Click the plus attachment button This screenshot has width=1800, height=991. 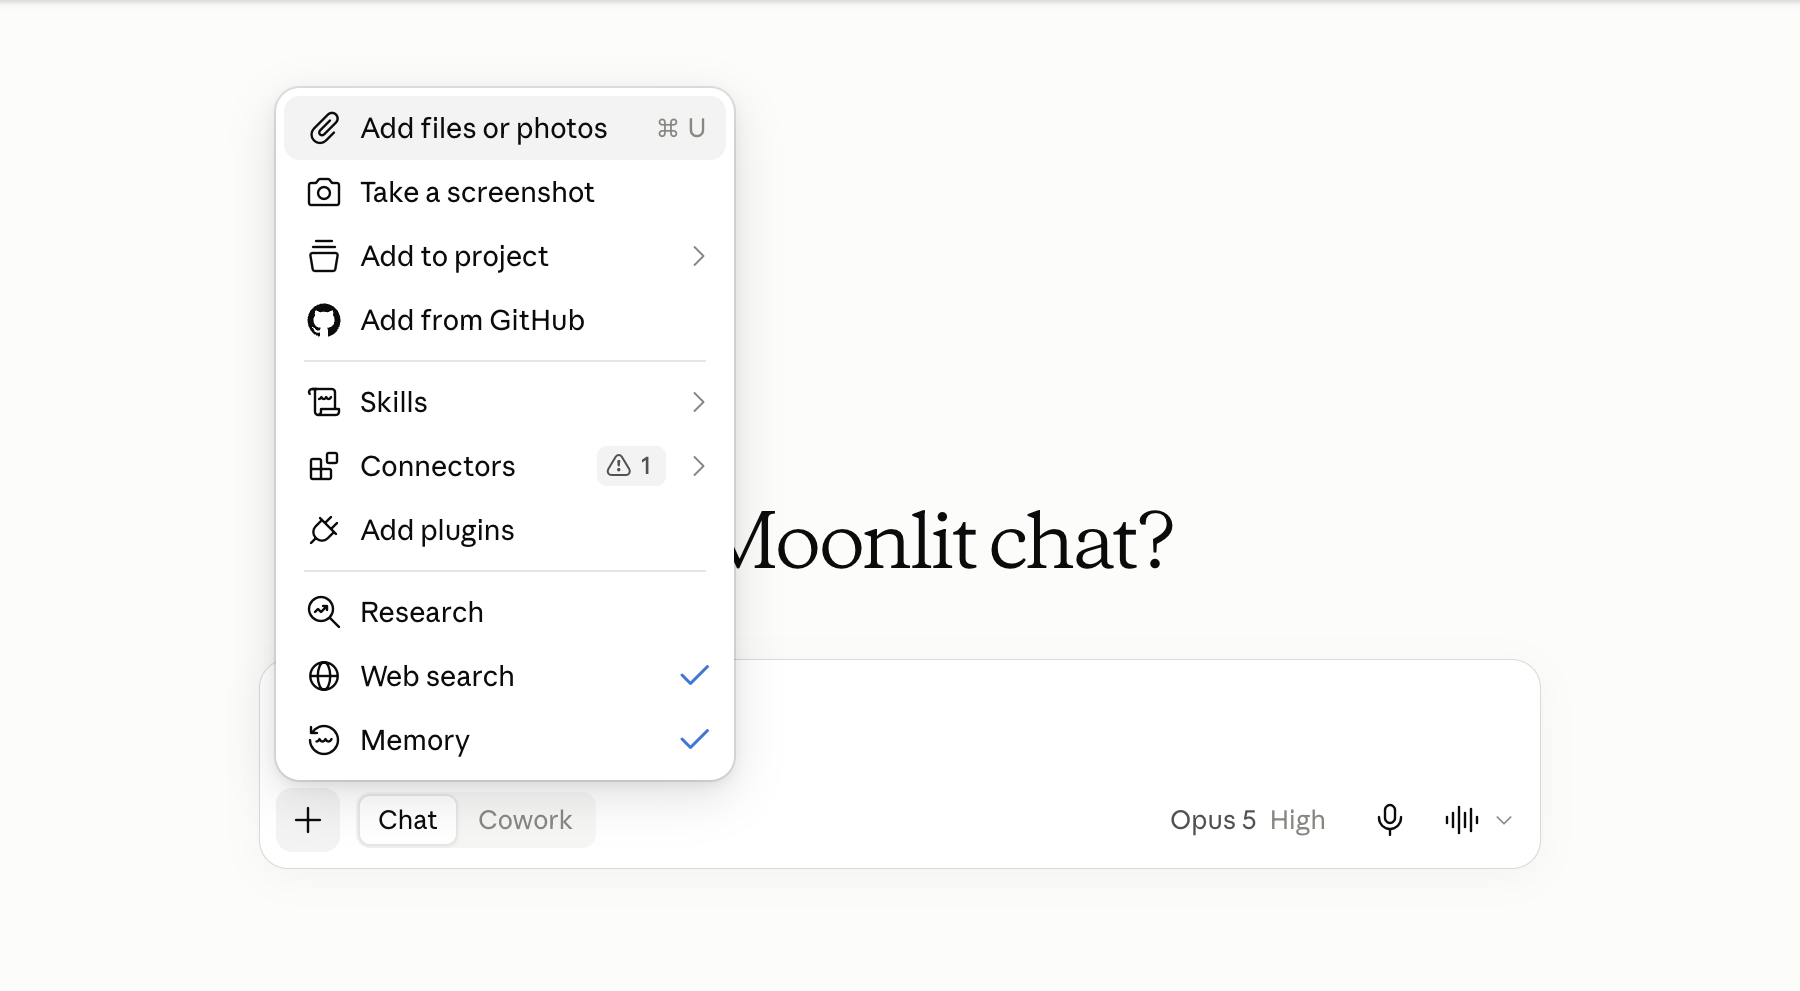(308, 820)
